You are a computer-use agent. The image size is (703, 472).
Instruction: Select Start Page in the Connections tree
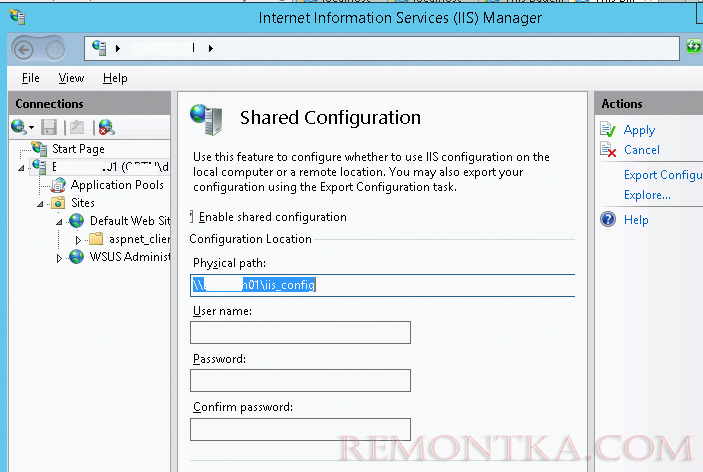[78, 149]
